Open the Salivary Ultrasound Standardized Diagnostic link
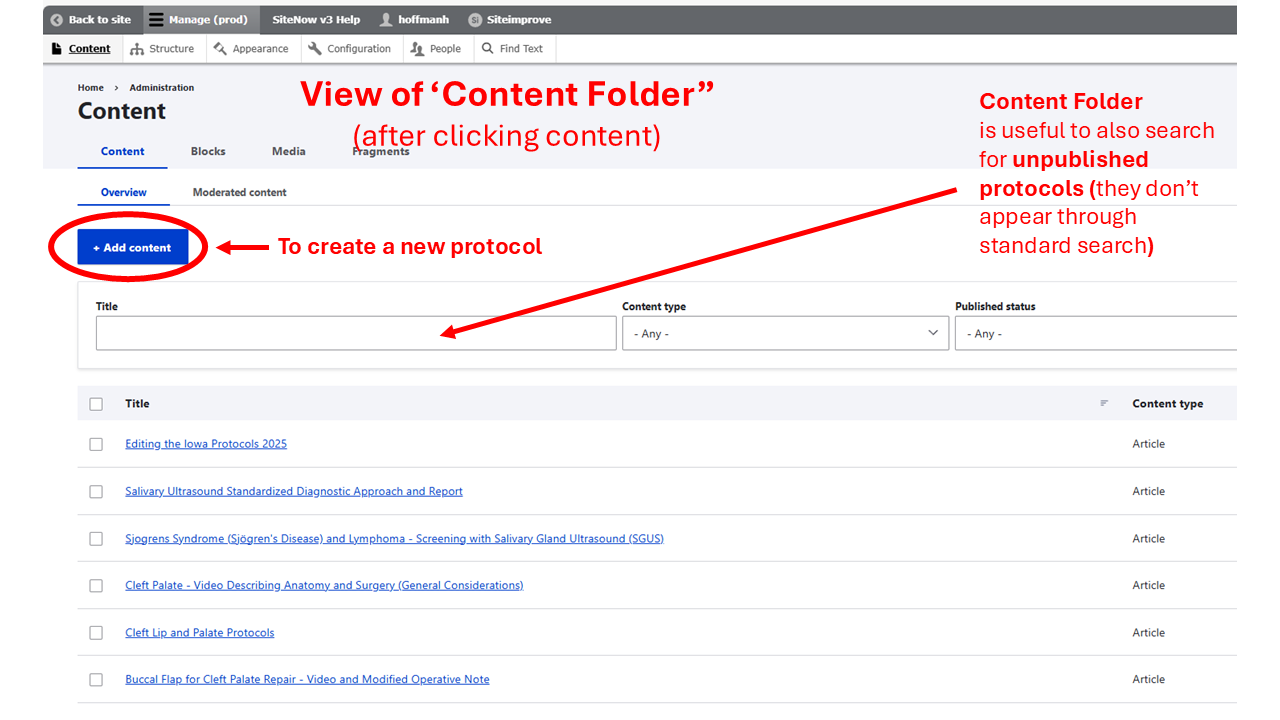 click(x=293, y=491)
